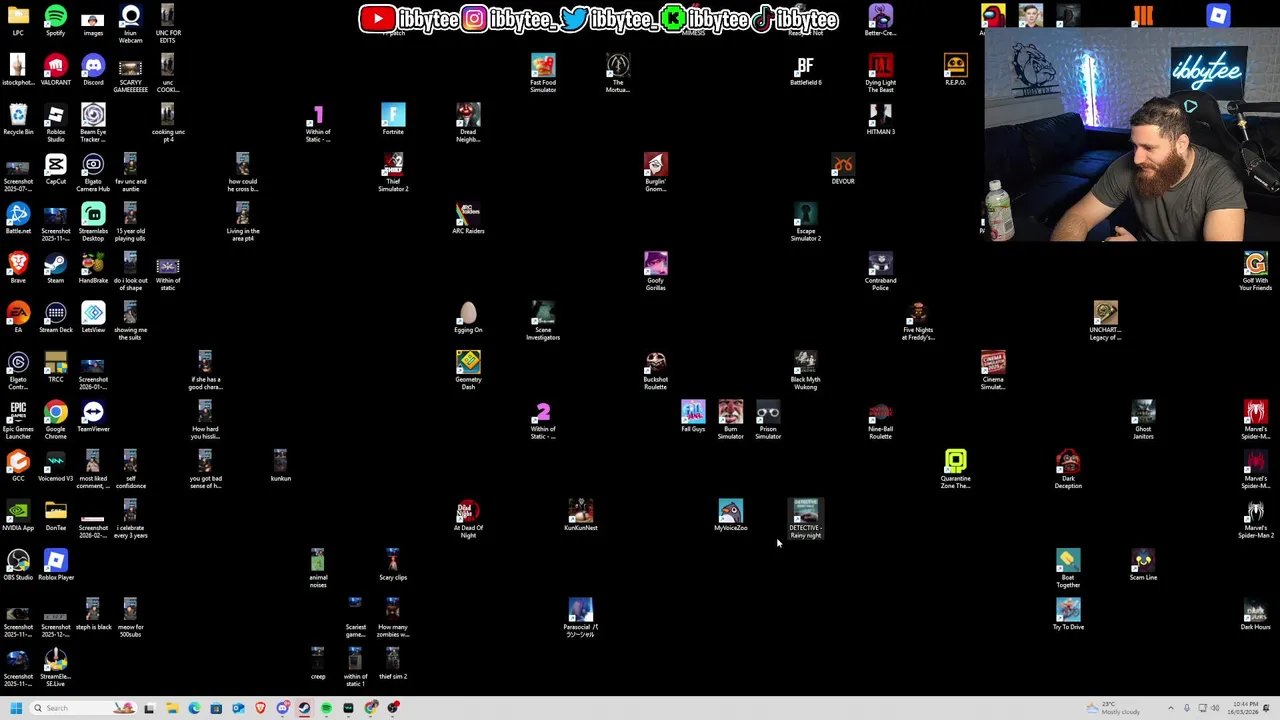
Task: Open 'Scary clips' video file
Action: coord(393,565)
